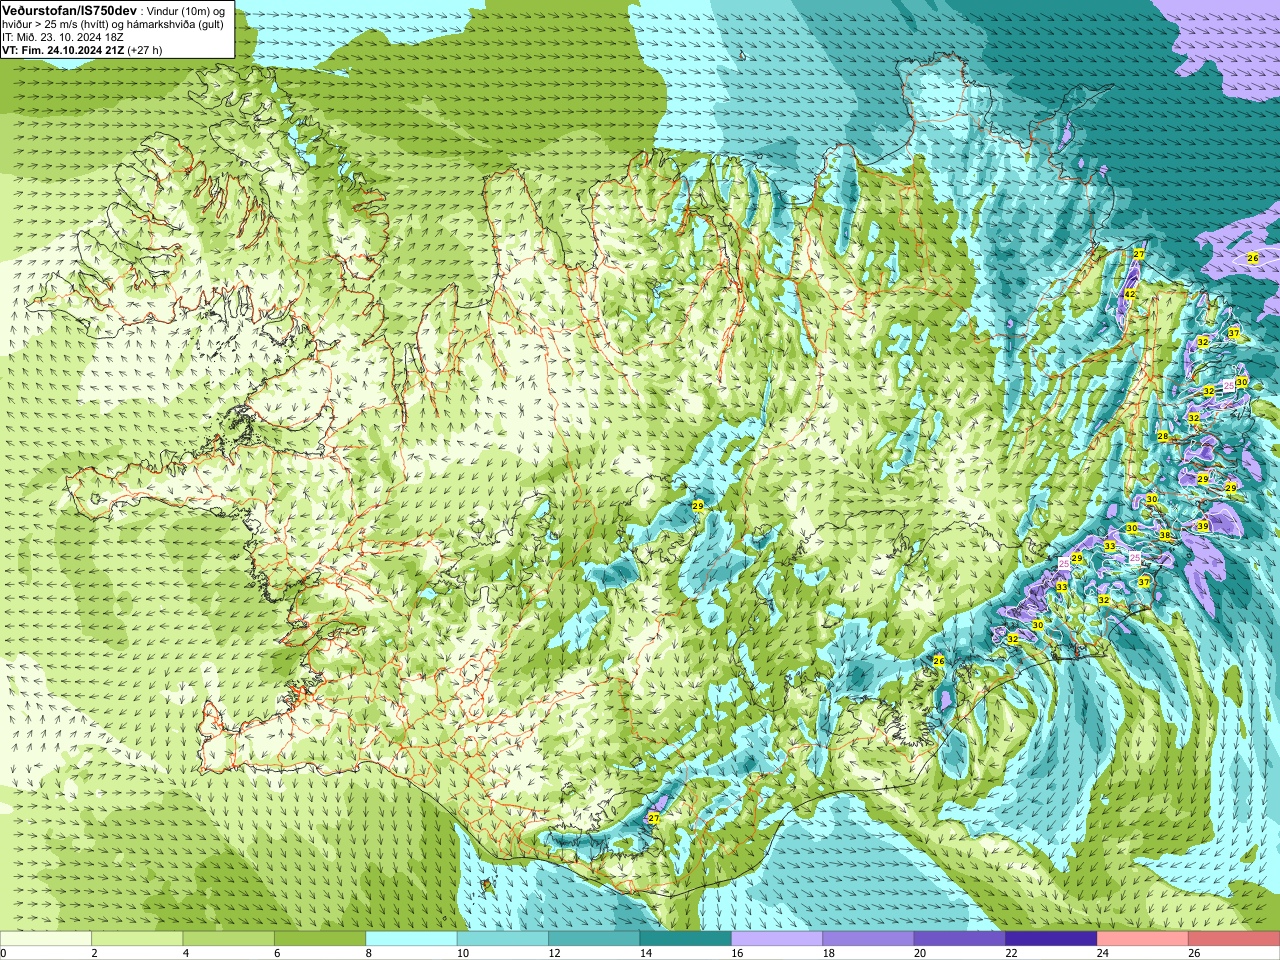
Task: Click the "(+27 h)" forecast offset text
Action: click(145, 50)
